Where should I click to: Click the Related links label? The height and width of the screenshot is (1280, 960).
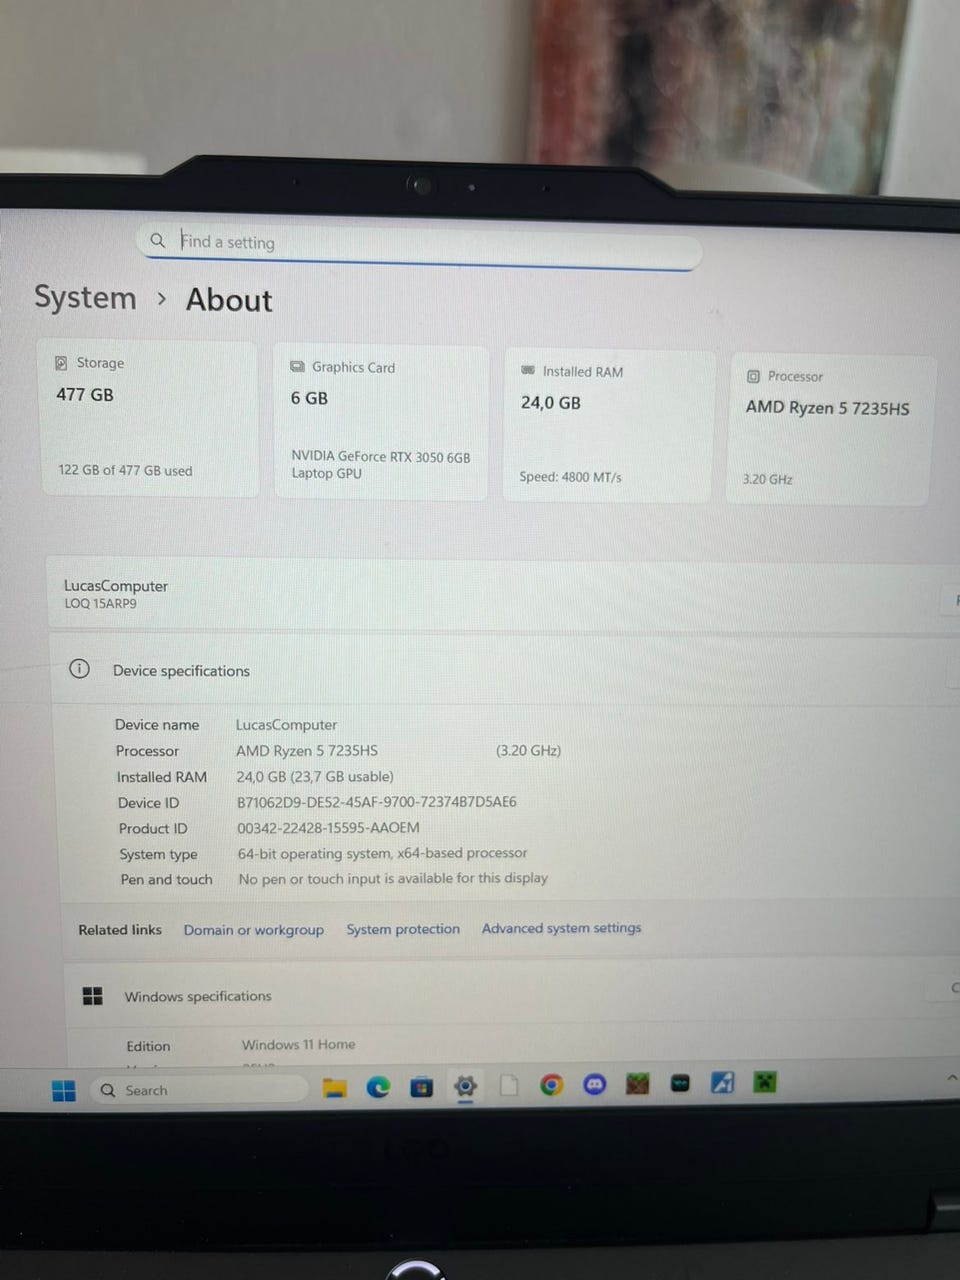click(x=120, y=930)
